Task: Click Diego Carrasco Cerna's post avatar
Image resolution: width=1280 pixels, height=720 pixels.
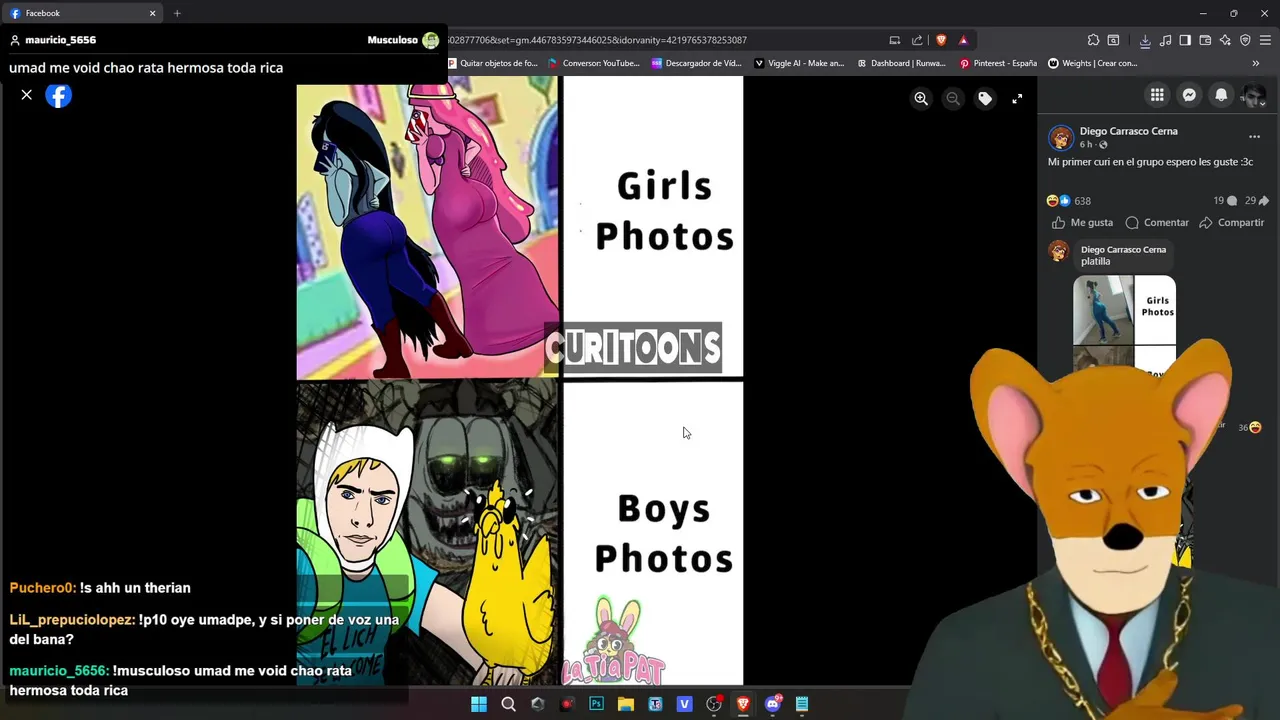Action: [x=1060, y=138]
